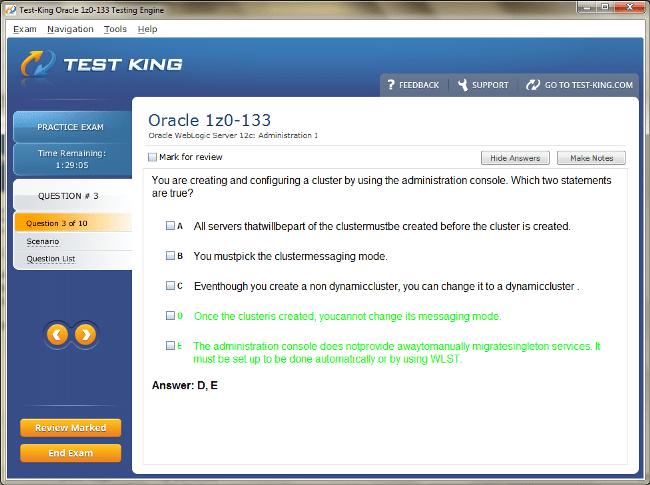Open the SUPPORT link

(490, 85)
